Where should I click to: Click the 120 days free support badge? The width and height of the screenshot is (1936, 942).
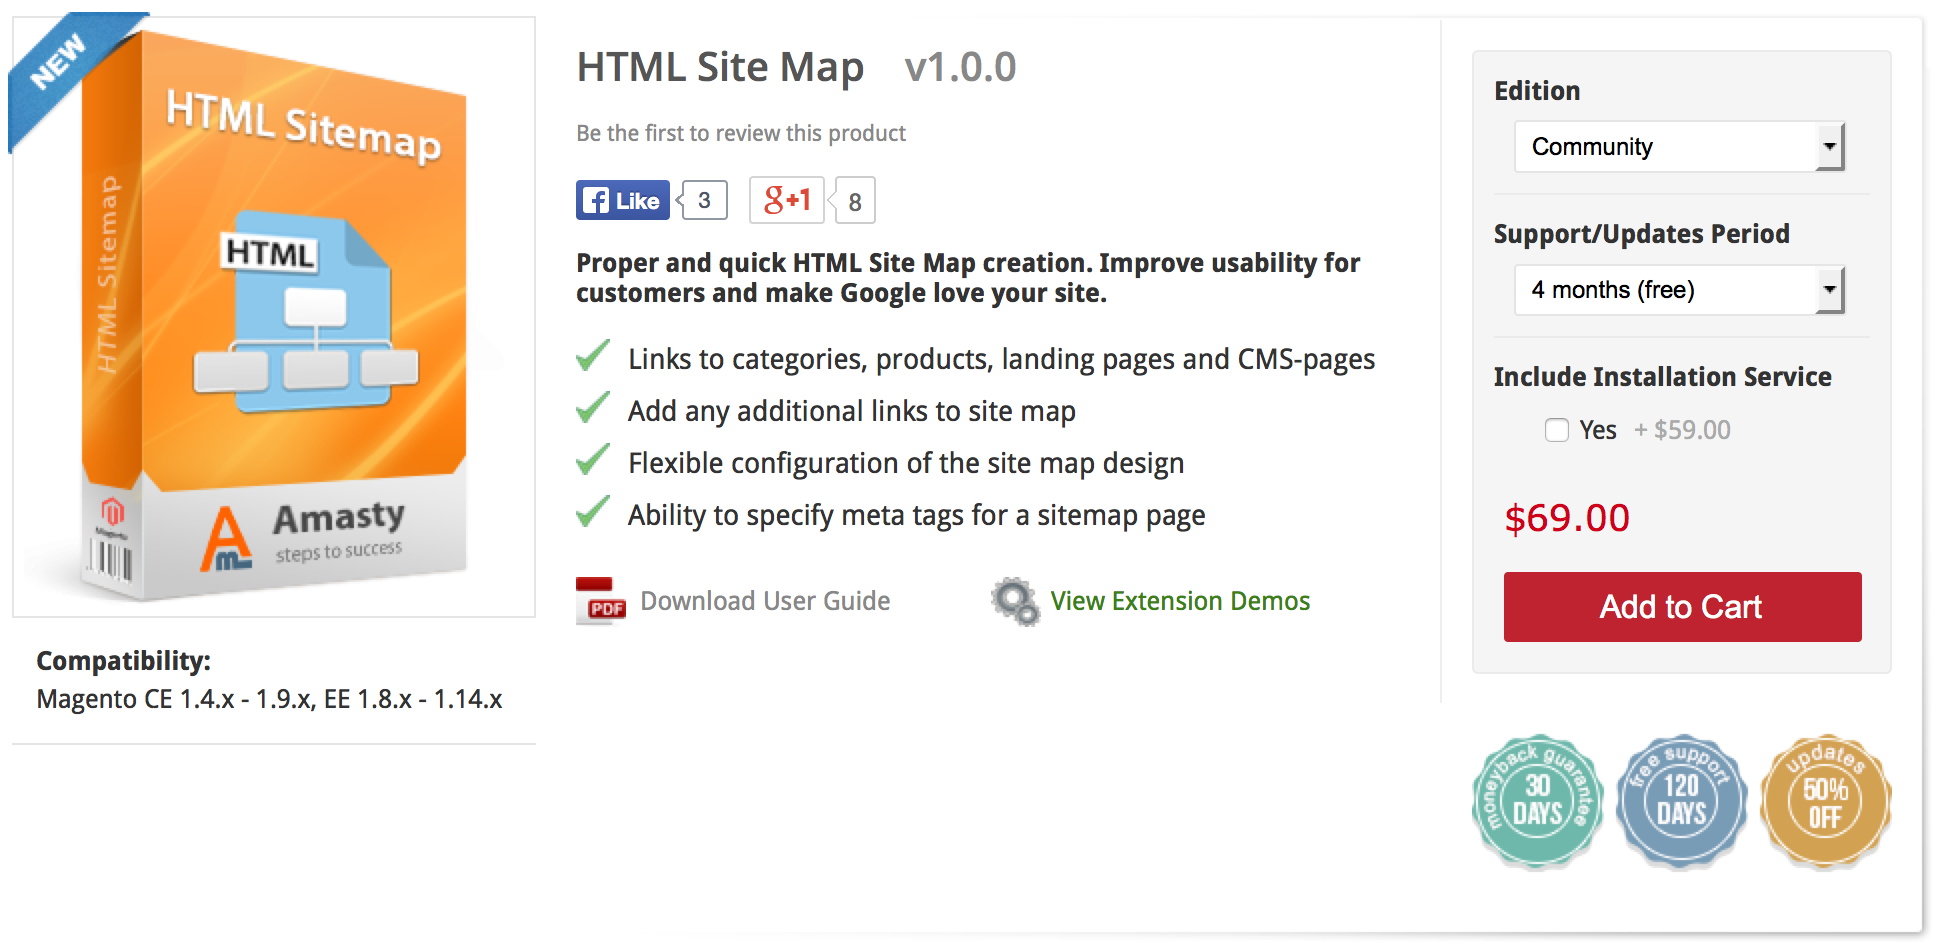[x=1681, y=801]
